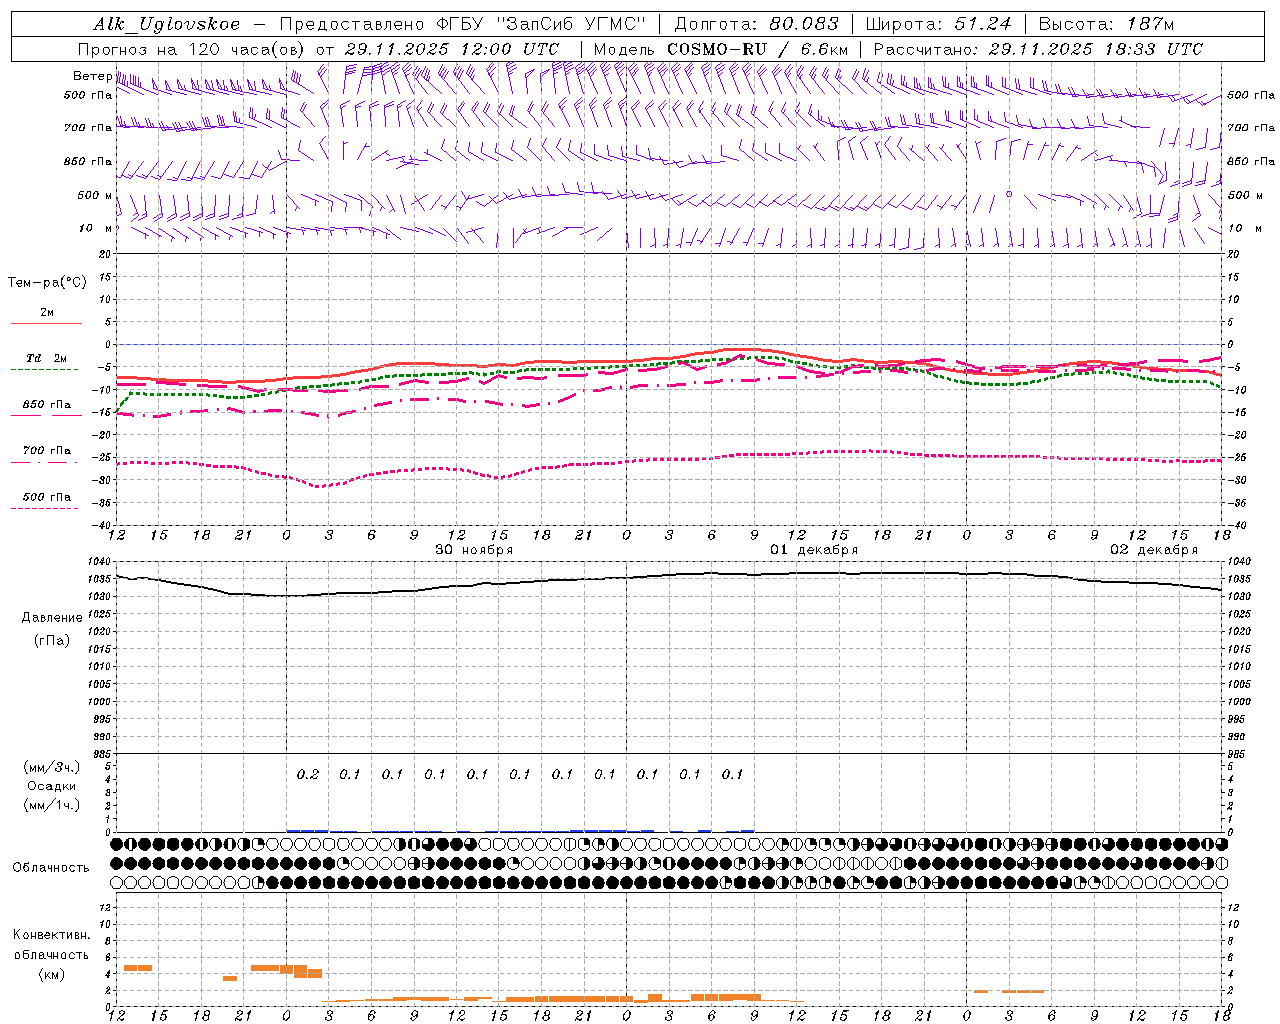Click the 'Высота: 187м' elevation text

(1107, 24)
